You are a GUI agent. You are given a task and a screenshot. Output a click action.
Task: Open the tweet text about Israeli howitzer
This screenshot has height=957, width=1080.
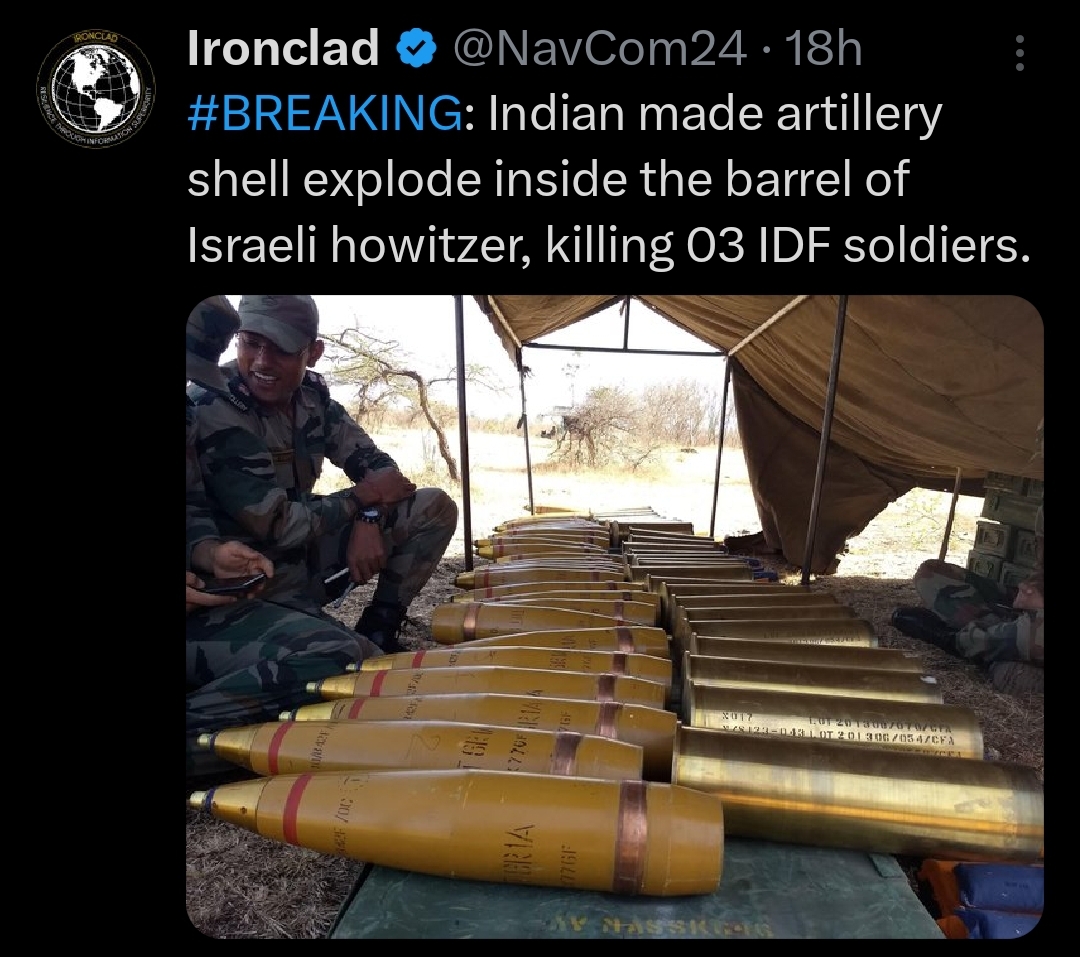pos(609,179)
